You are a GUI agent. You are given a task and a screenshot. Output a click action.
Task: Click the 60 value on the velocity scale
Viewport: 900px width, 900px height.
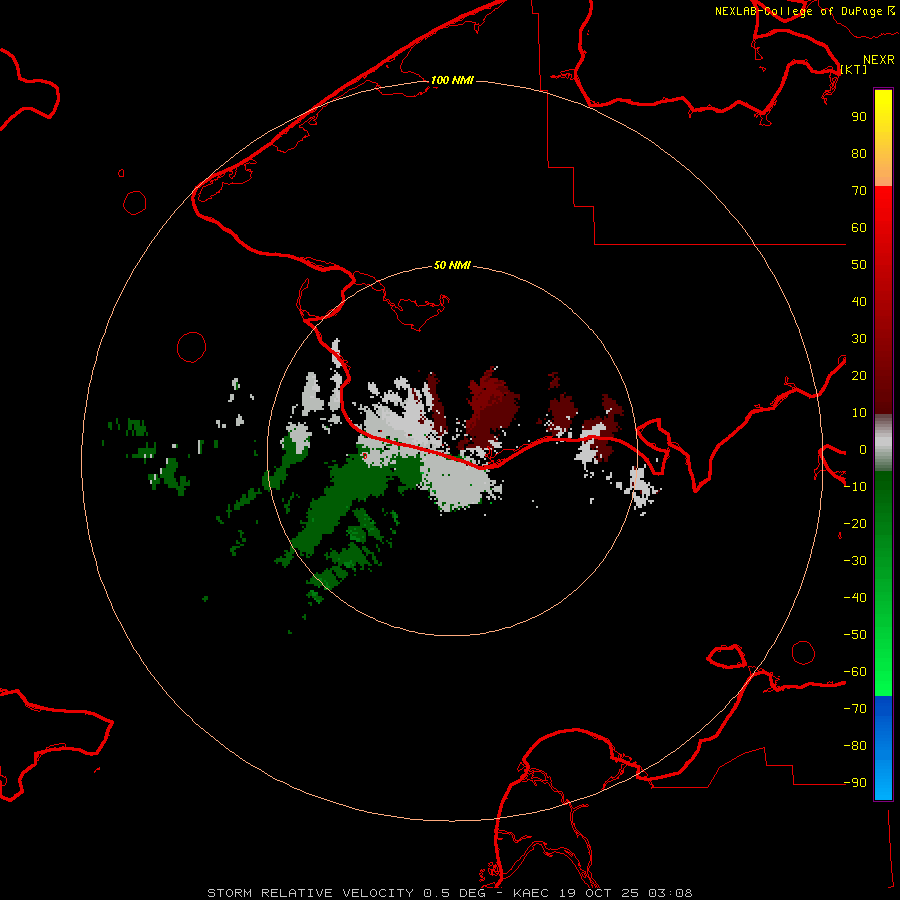coord(859,228)
